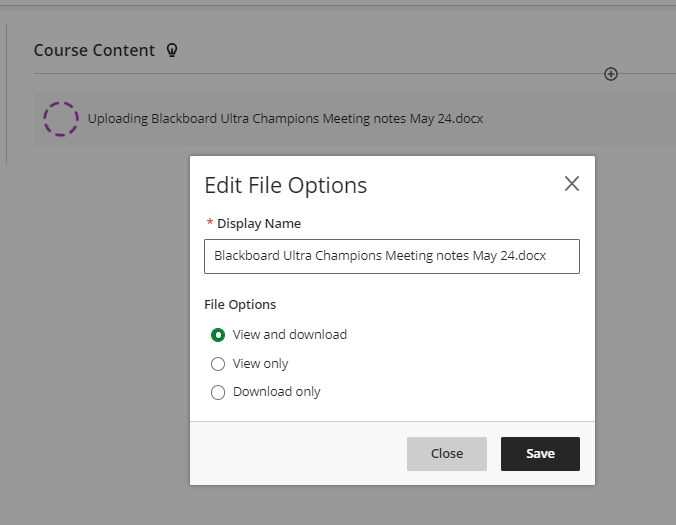Click the plus circle add content icon
The image size is (676, 525).
pyautogui.click(x=610, y=74)
